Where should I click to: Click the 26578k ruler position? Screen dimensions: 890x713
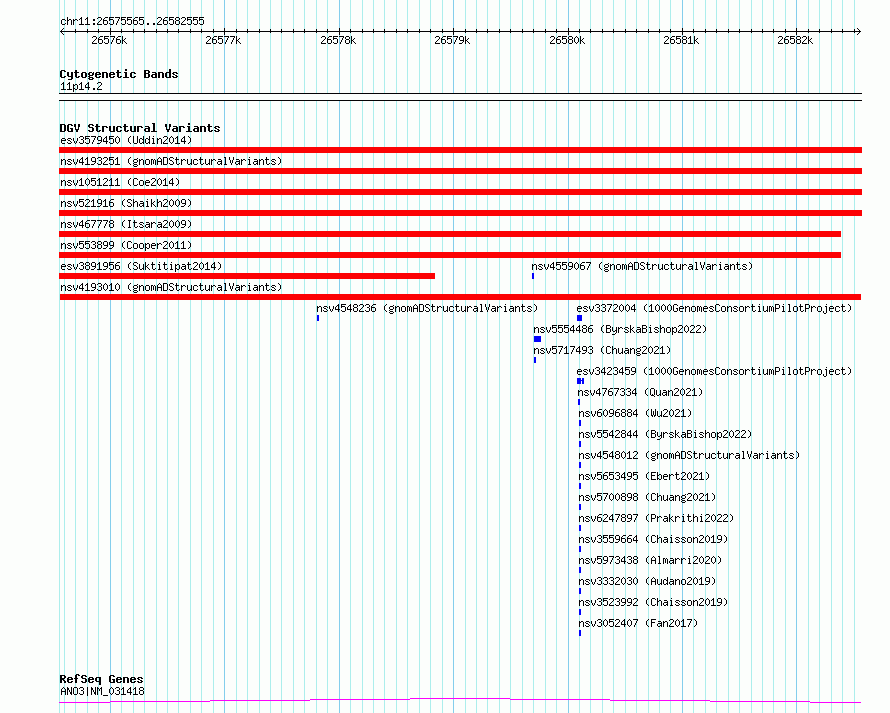tap(338, 40)
